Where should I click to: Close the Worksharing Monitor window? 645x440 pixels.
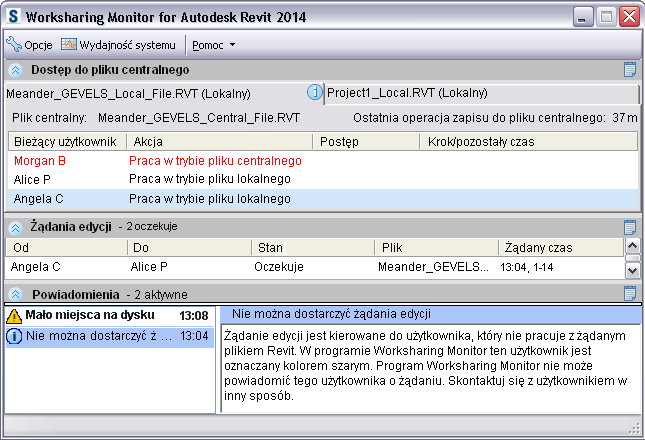click(629, 17)
